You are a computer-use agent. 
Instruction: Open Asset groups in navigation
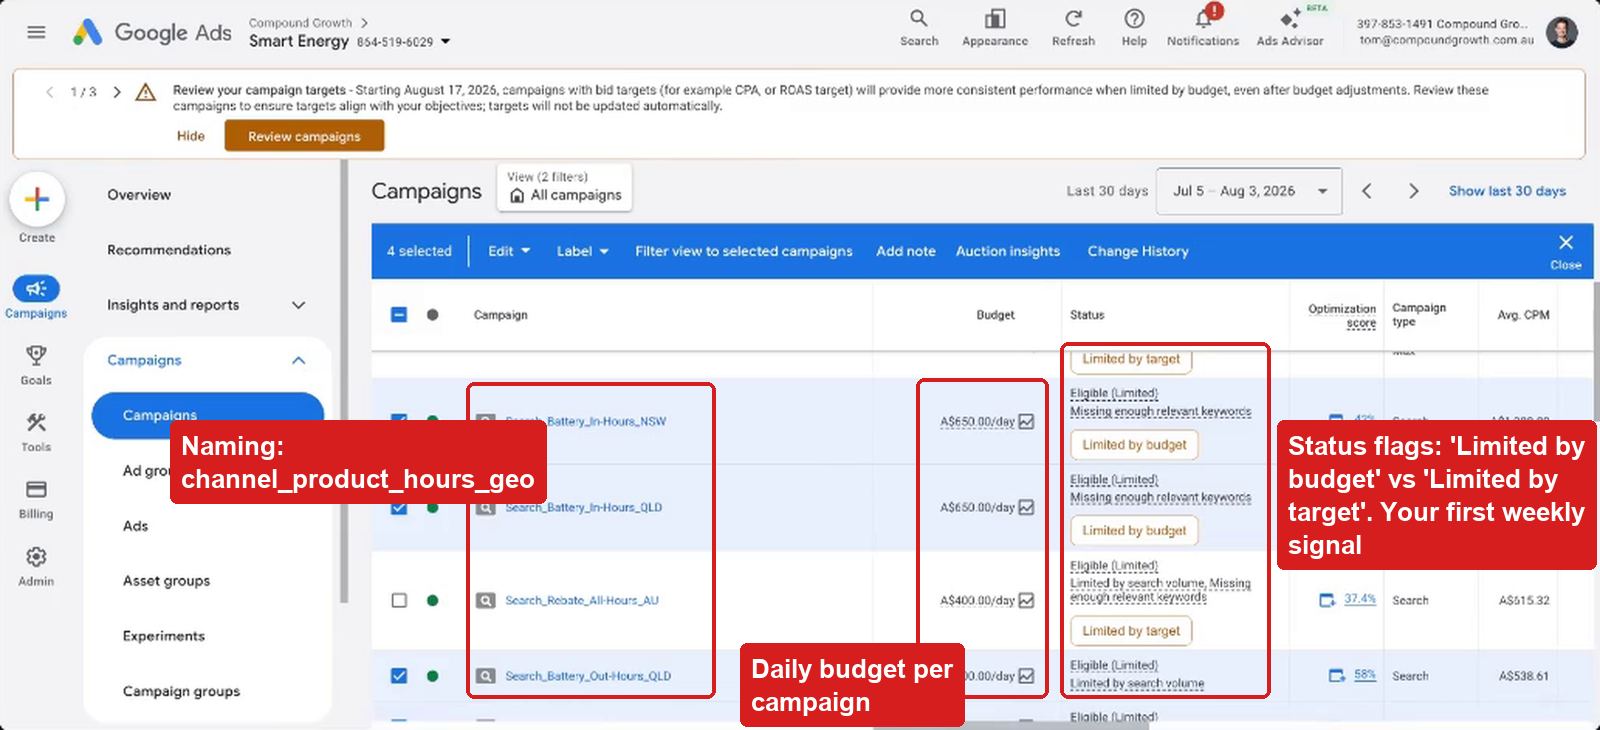click(x=166, y=581)
